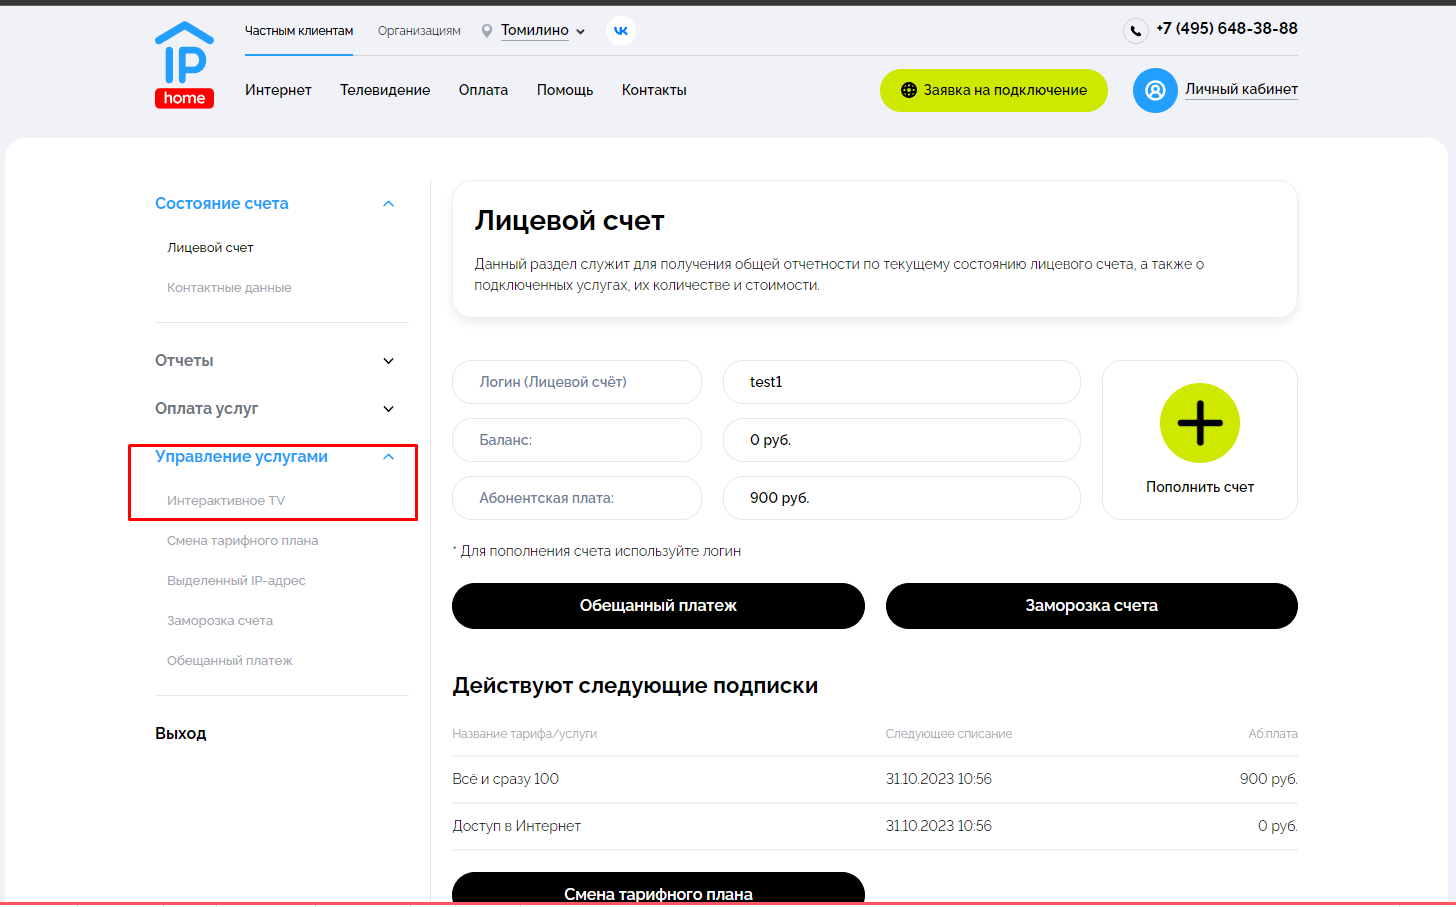Viewport: 1456px width, 907px height.
Task: Select Интерактивное TV in the sidebar
Action: coord(226,501)
